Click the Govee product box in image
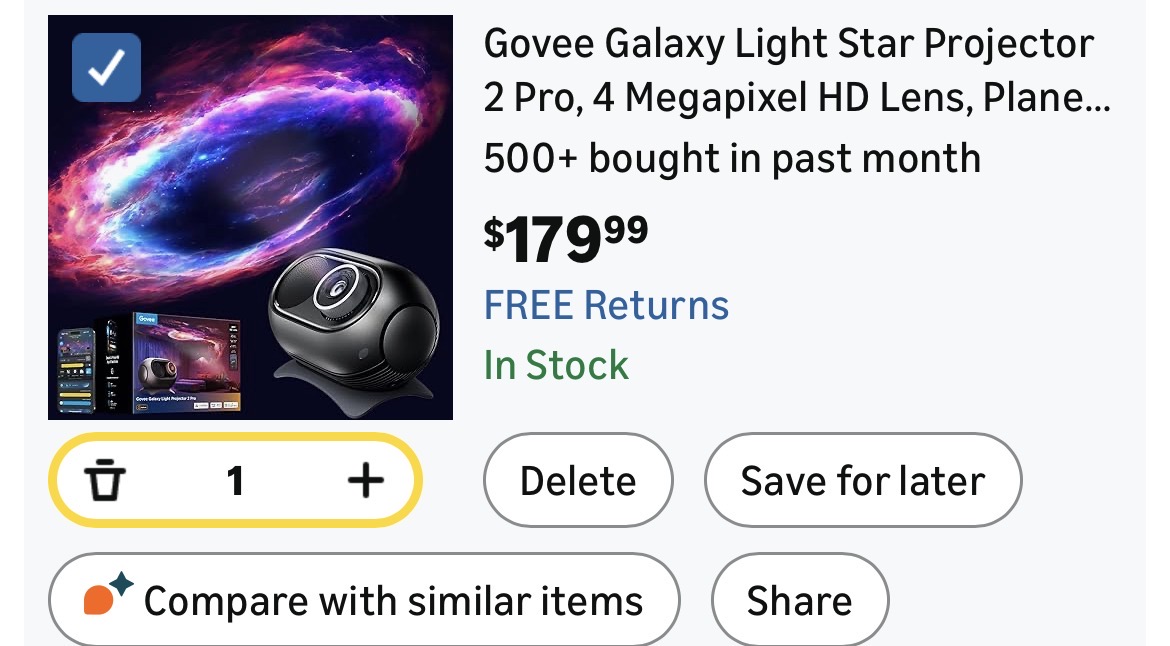Viewport: 1170px width, 646px height. (186, 361)
